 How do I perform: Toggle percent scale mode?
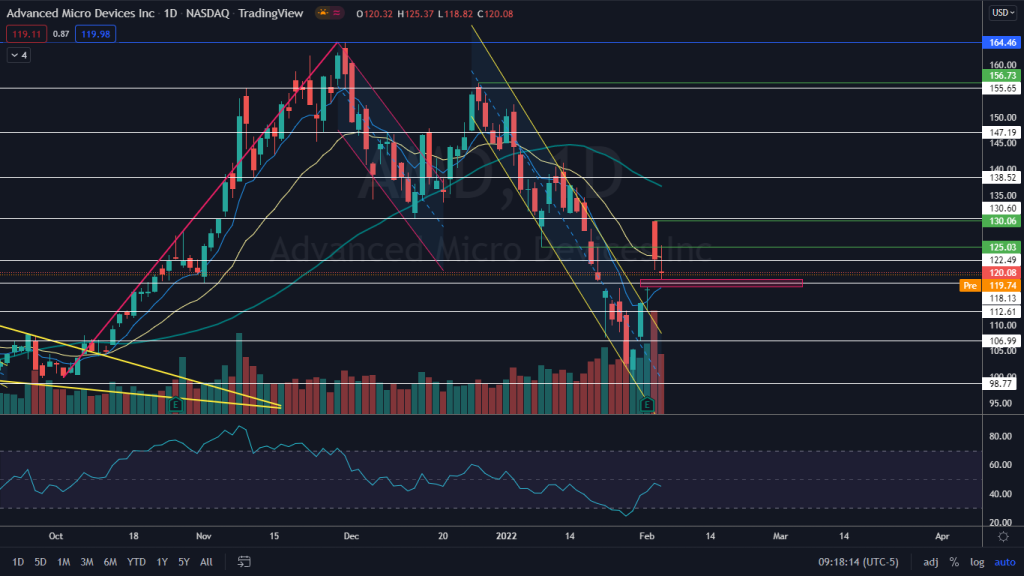tap(954, 562)
